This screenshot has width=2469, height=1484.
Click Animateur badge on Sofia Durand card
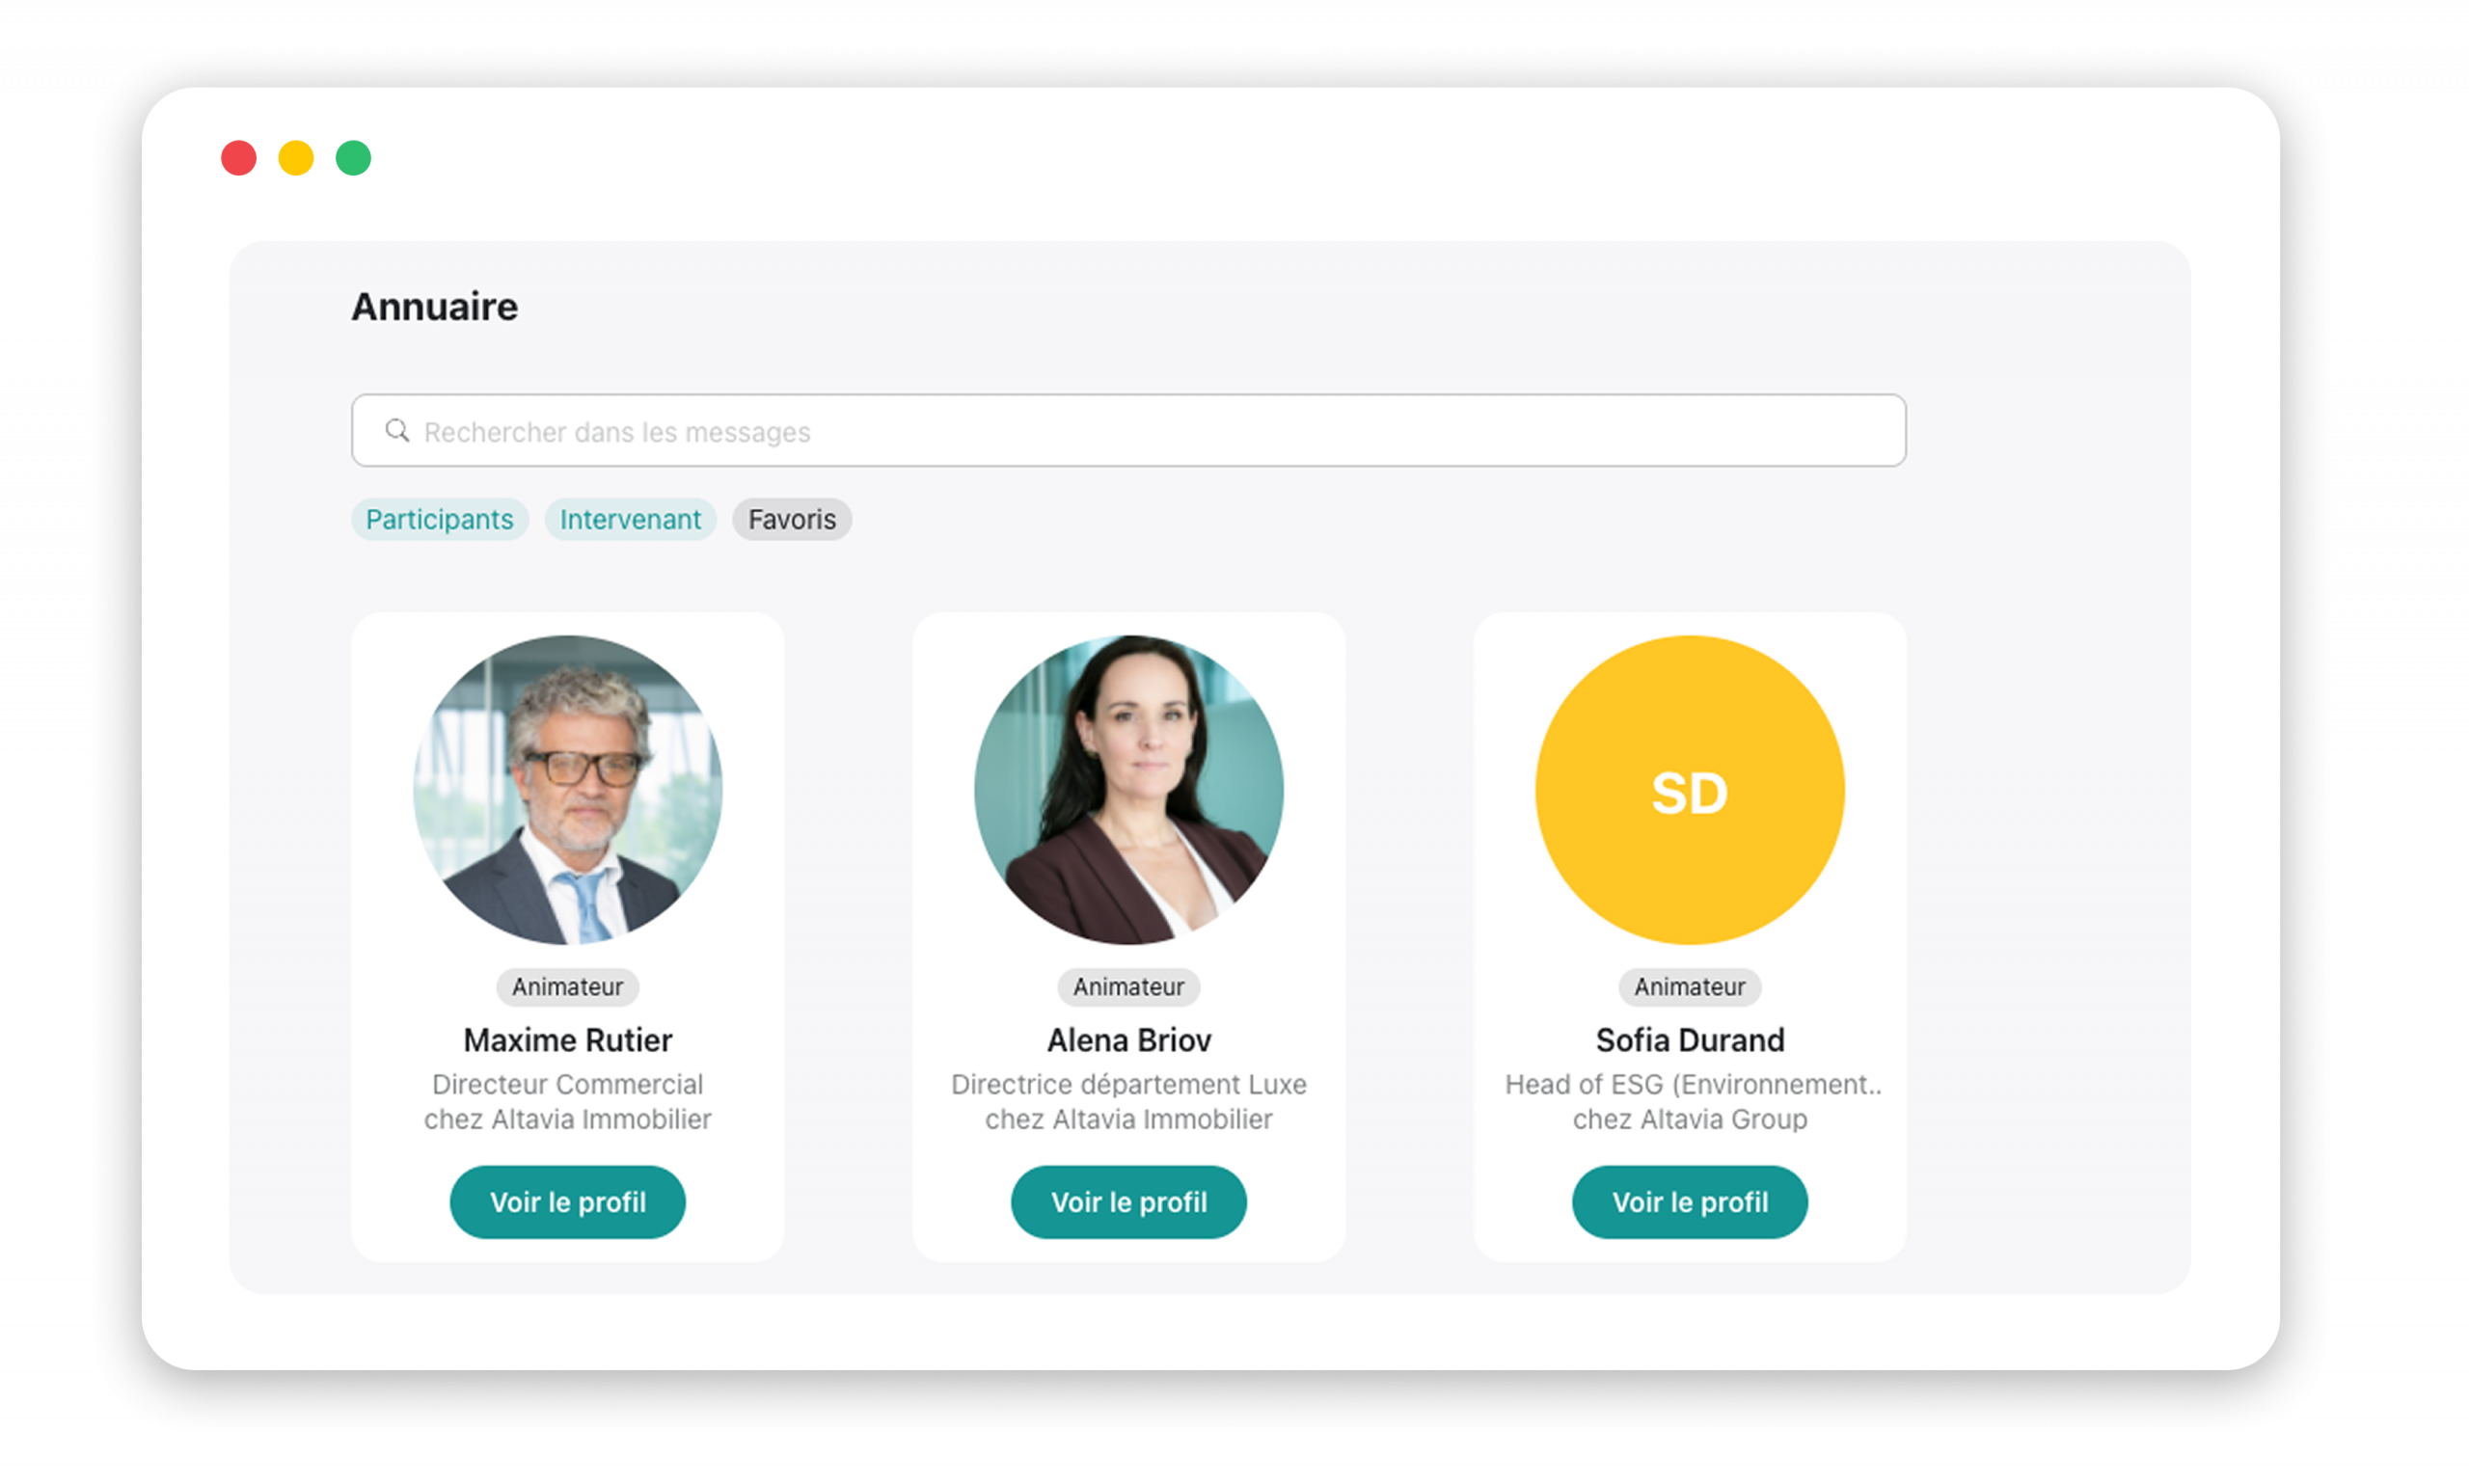1689,987
